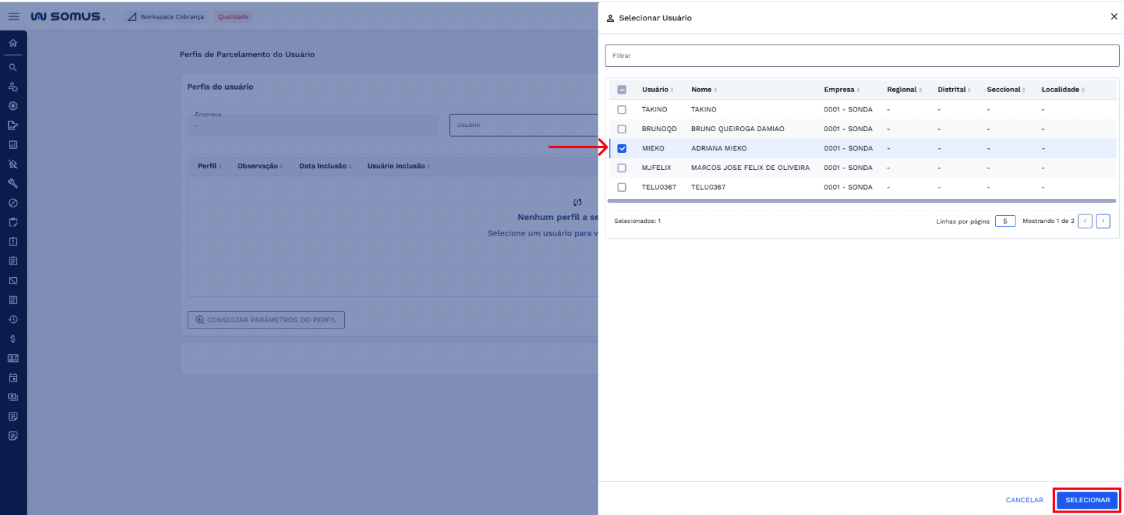The image size is (1124, 515).
Task: Sort background table by Perfil column
Action: [x=209, y=166]
